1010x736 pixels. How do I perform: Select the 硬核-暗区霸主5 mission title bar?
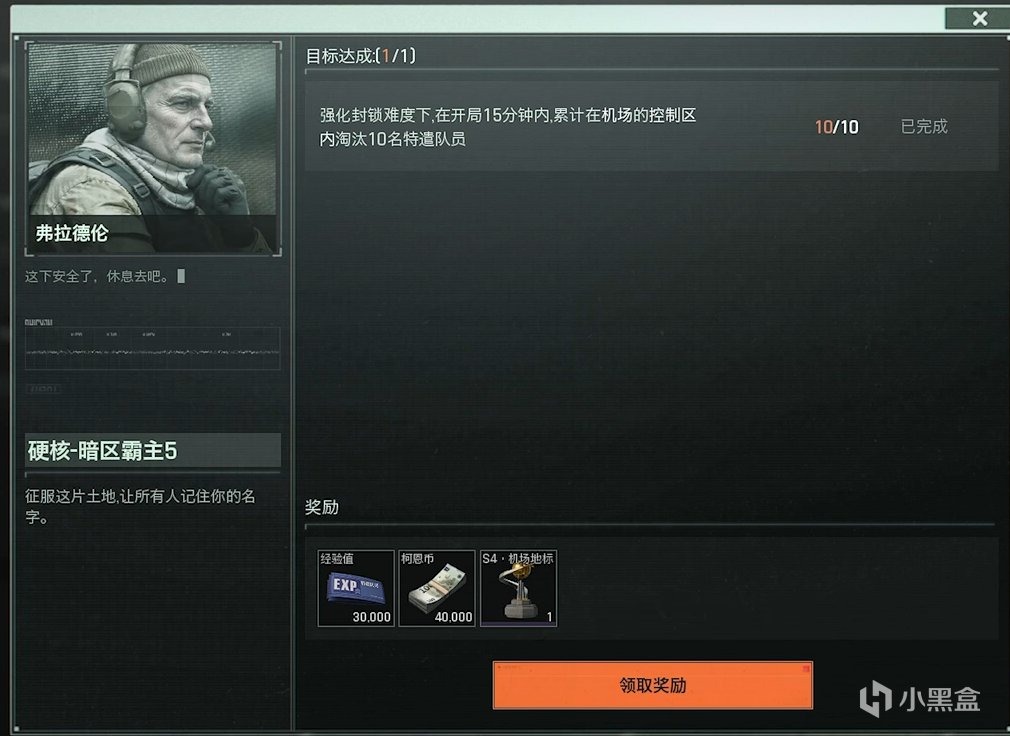point(153,450)
